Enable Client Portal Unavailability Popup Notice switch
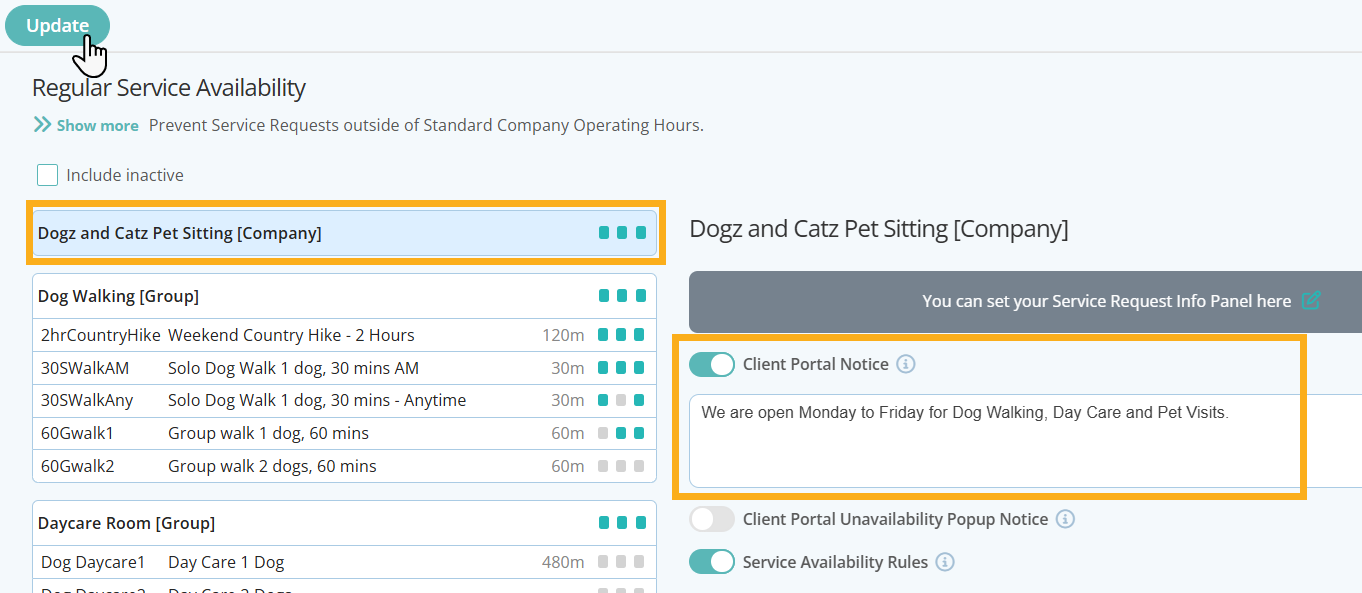This screenshot has width=1362, height=593. [712, 519]
